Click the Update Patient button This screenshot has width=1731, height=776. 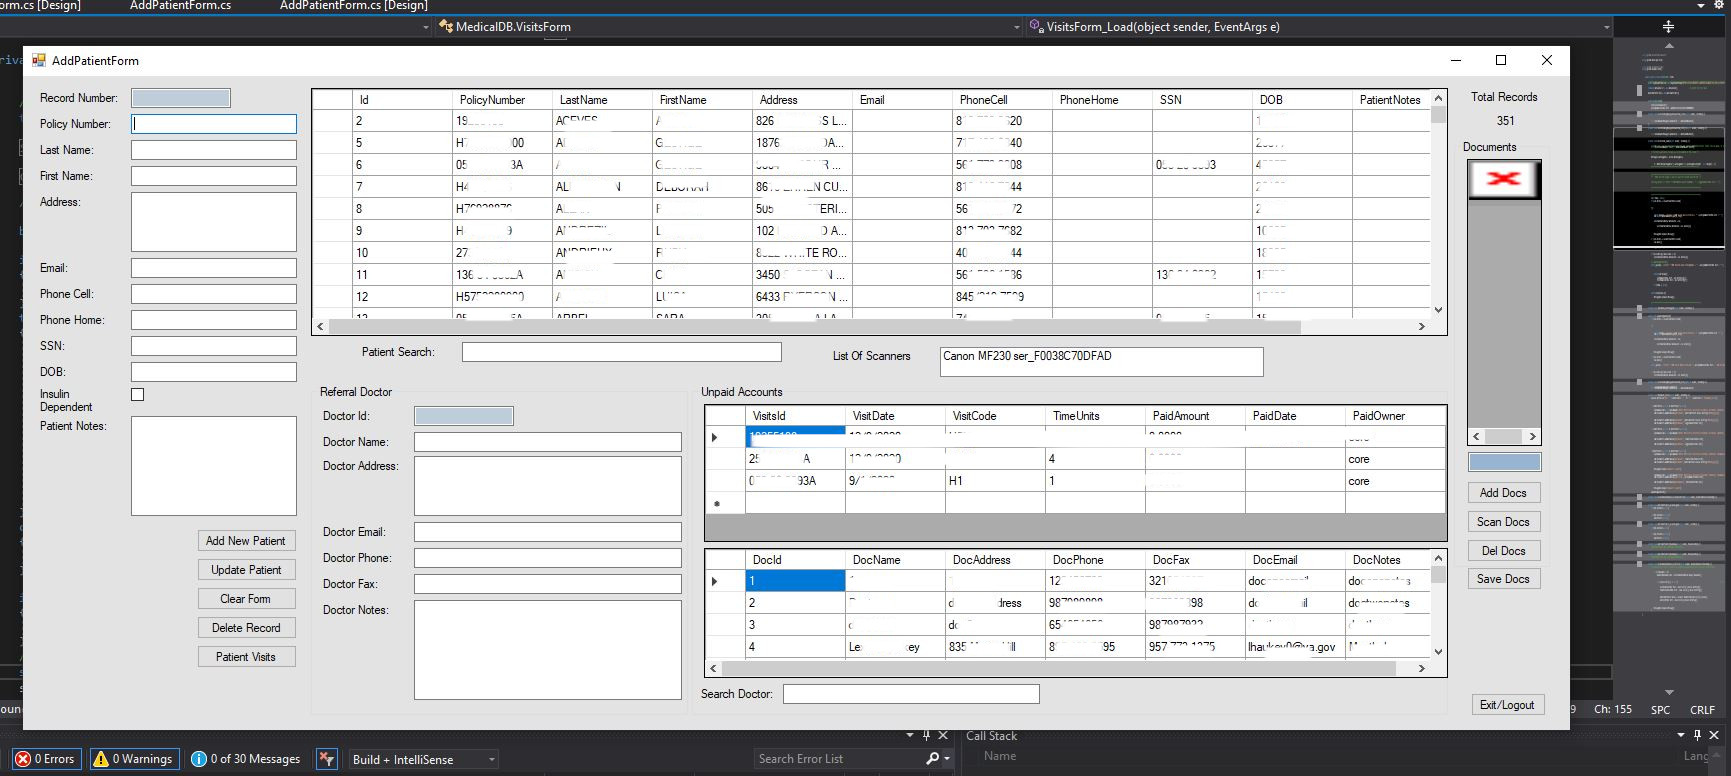(x=246, y=570)
